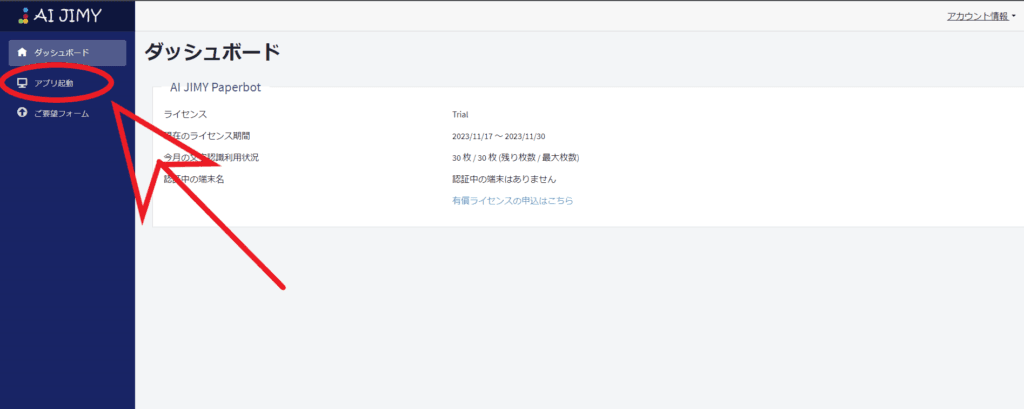Click the large ダッシュボード page heading

212,52
